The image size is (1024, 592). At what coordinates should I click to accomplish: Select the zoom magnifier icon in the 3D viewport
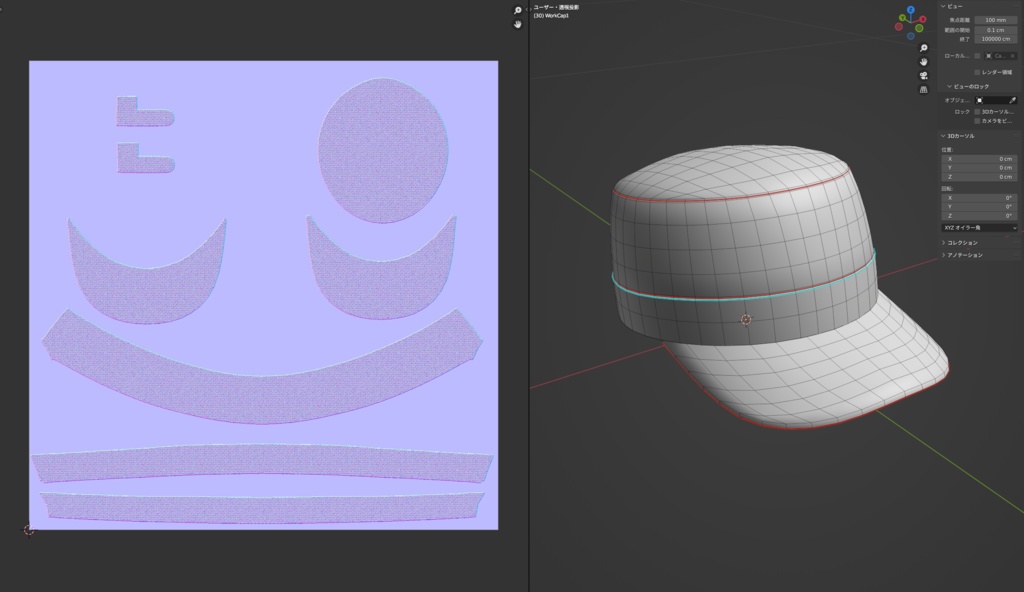pyautogui.click(x=923, y=48)
